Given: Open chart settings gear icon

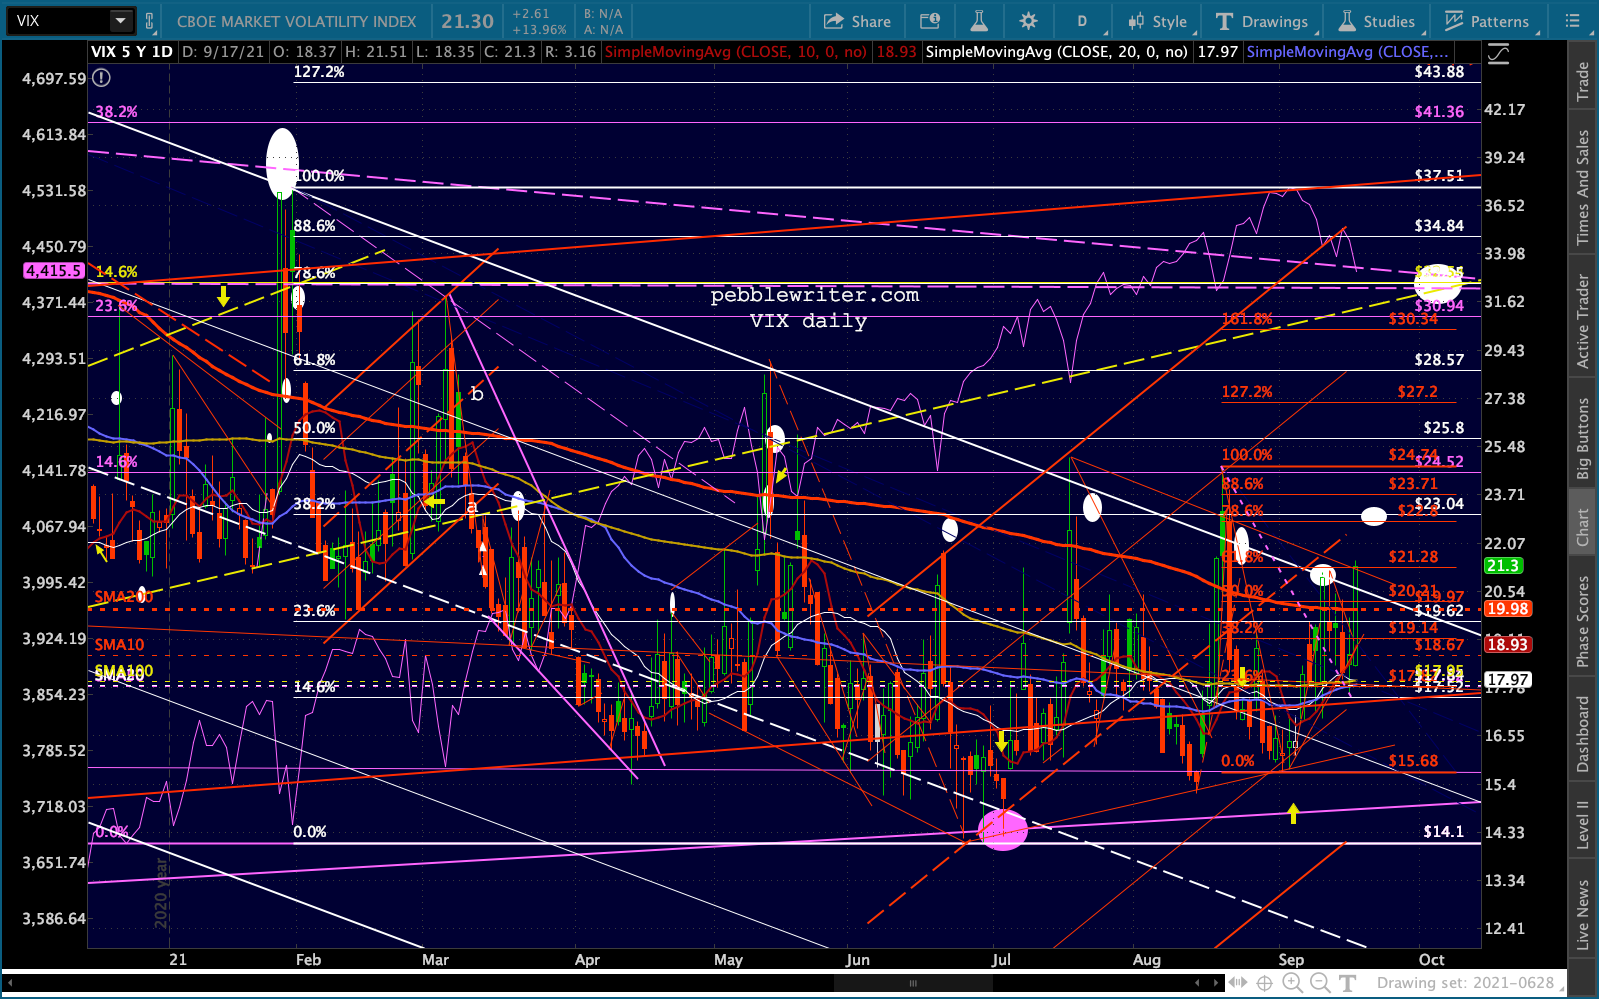Looking at the screenshot, I should point(1028,21).
